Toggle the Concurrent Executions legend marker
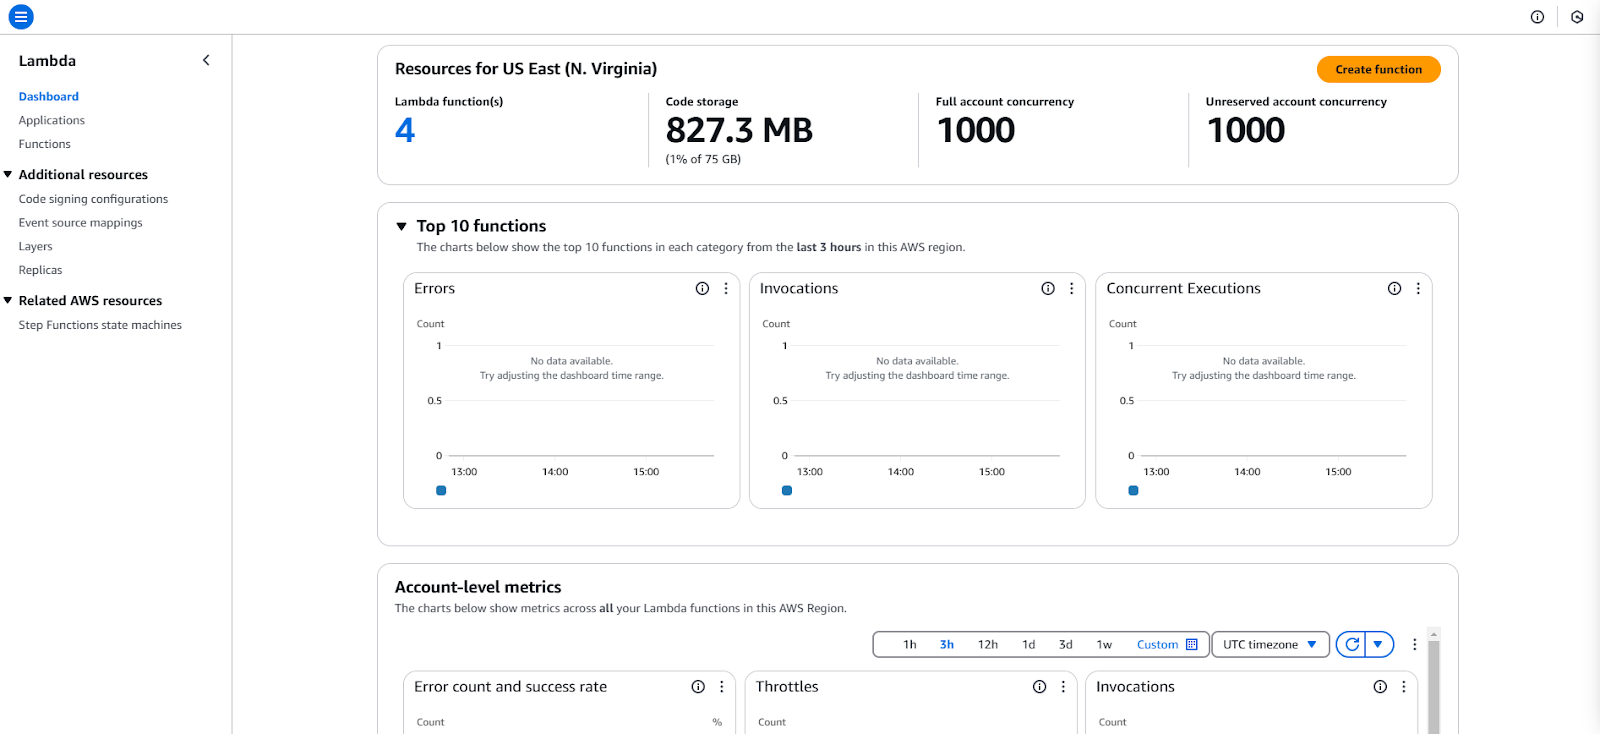This screenshot has width=1600, height=734. (1133, 490)
